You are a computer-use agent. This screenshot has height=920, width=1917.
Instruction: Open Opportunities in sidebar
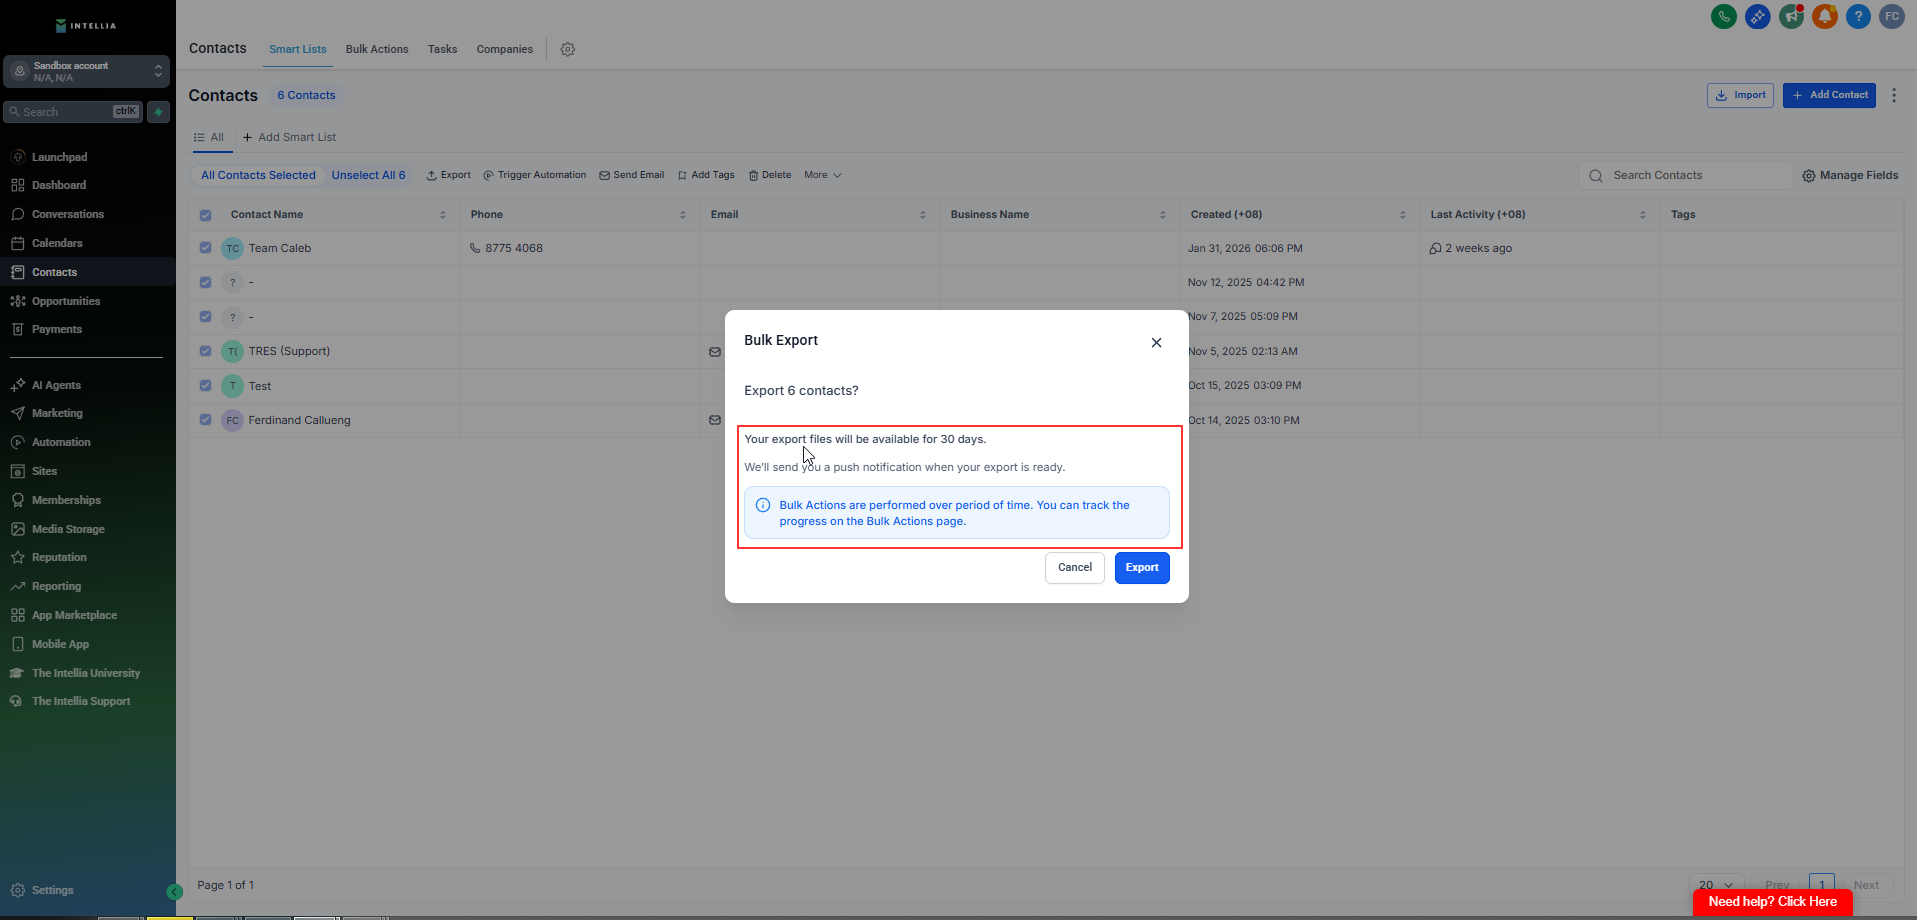pyautogui.click(x=66, y=301)
